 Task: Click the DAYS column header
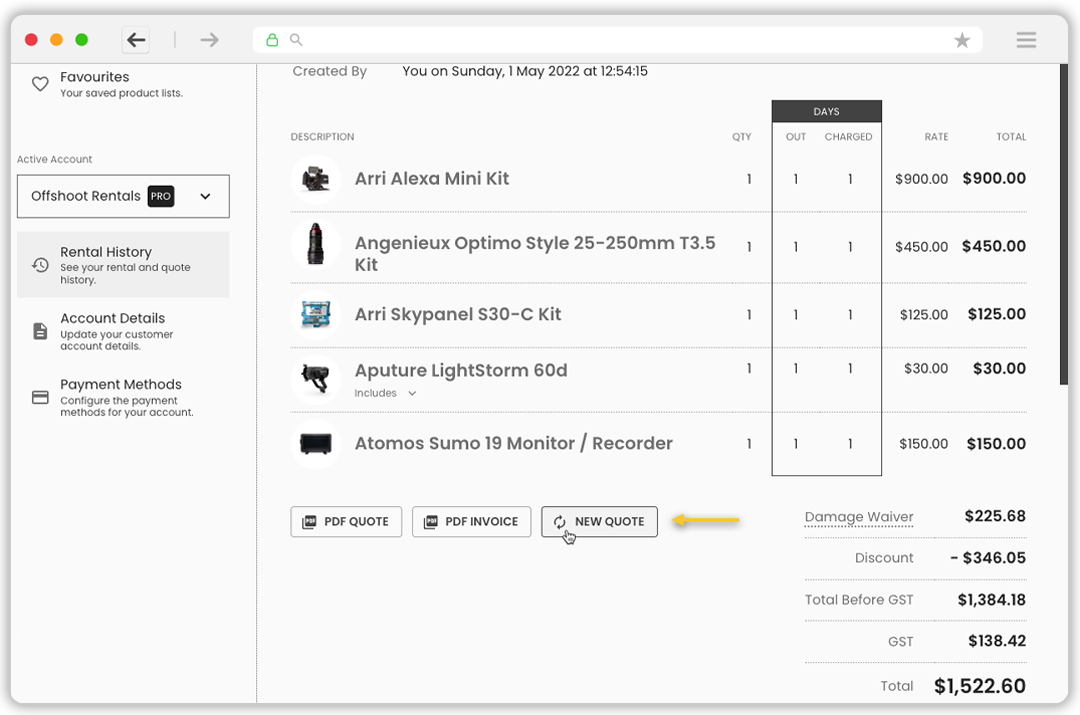pos(827,112)
